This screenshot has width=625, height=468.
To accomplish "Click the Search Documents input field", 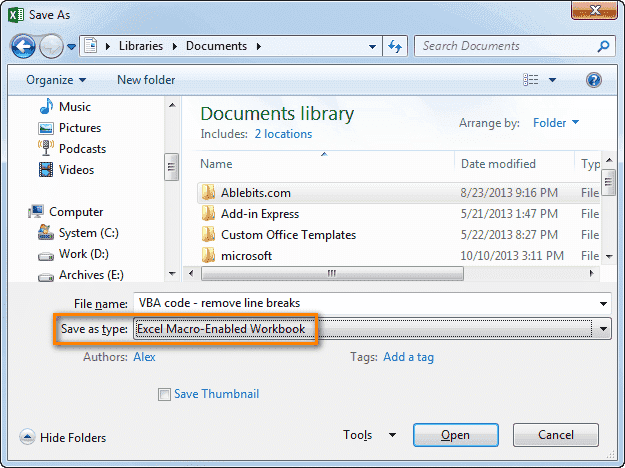I will (x=505, y=46).
